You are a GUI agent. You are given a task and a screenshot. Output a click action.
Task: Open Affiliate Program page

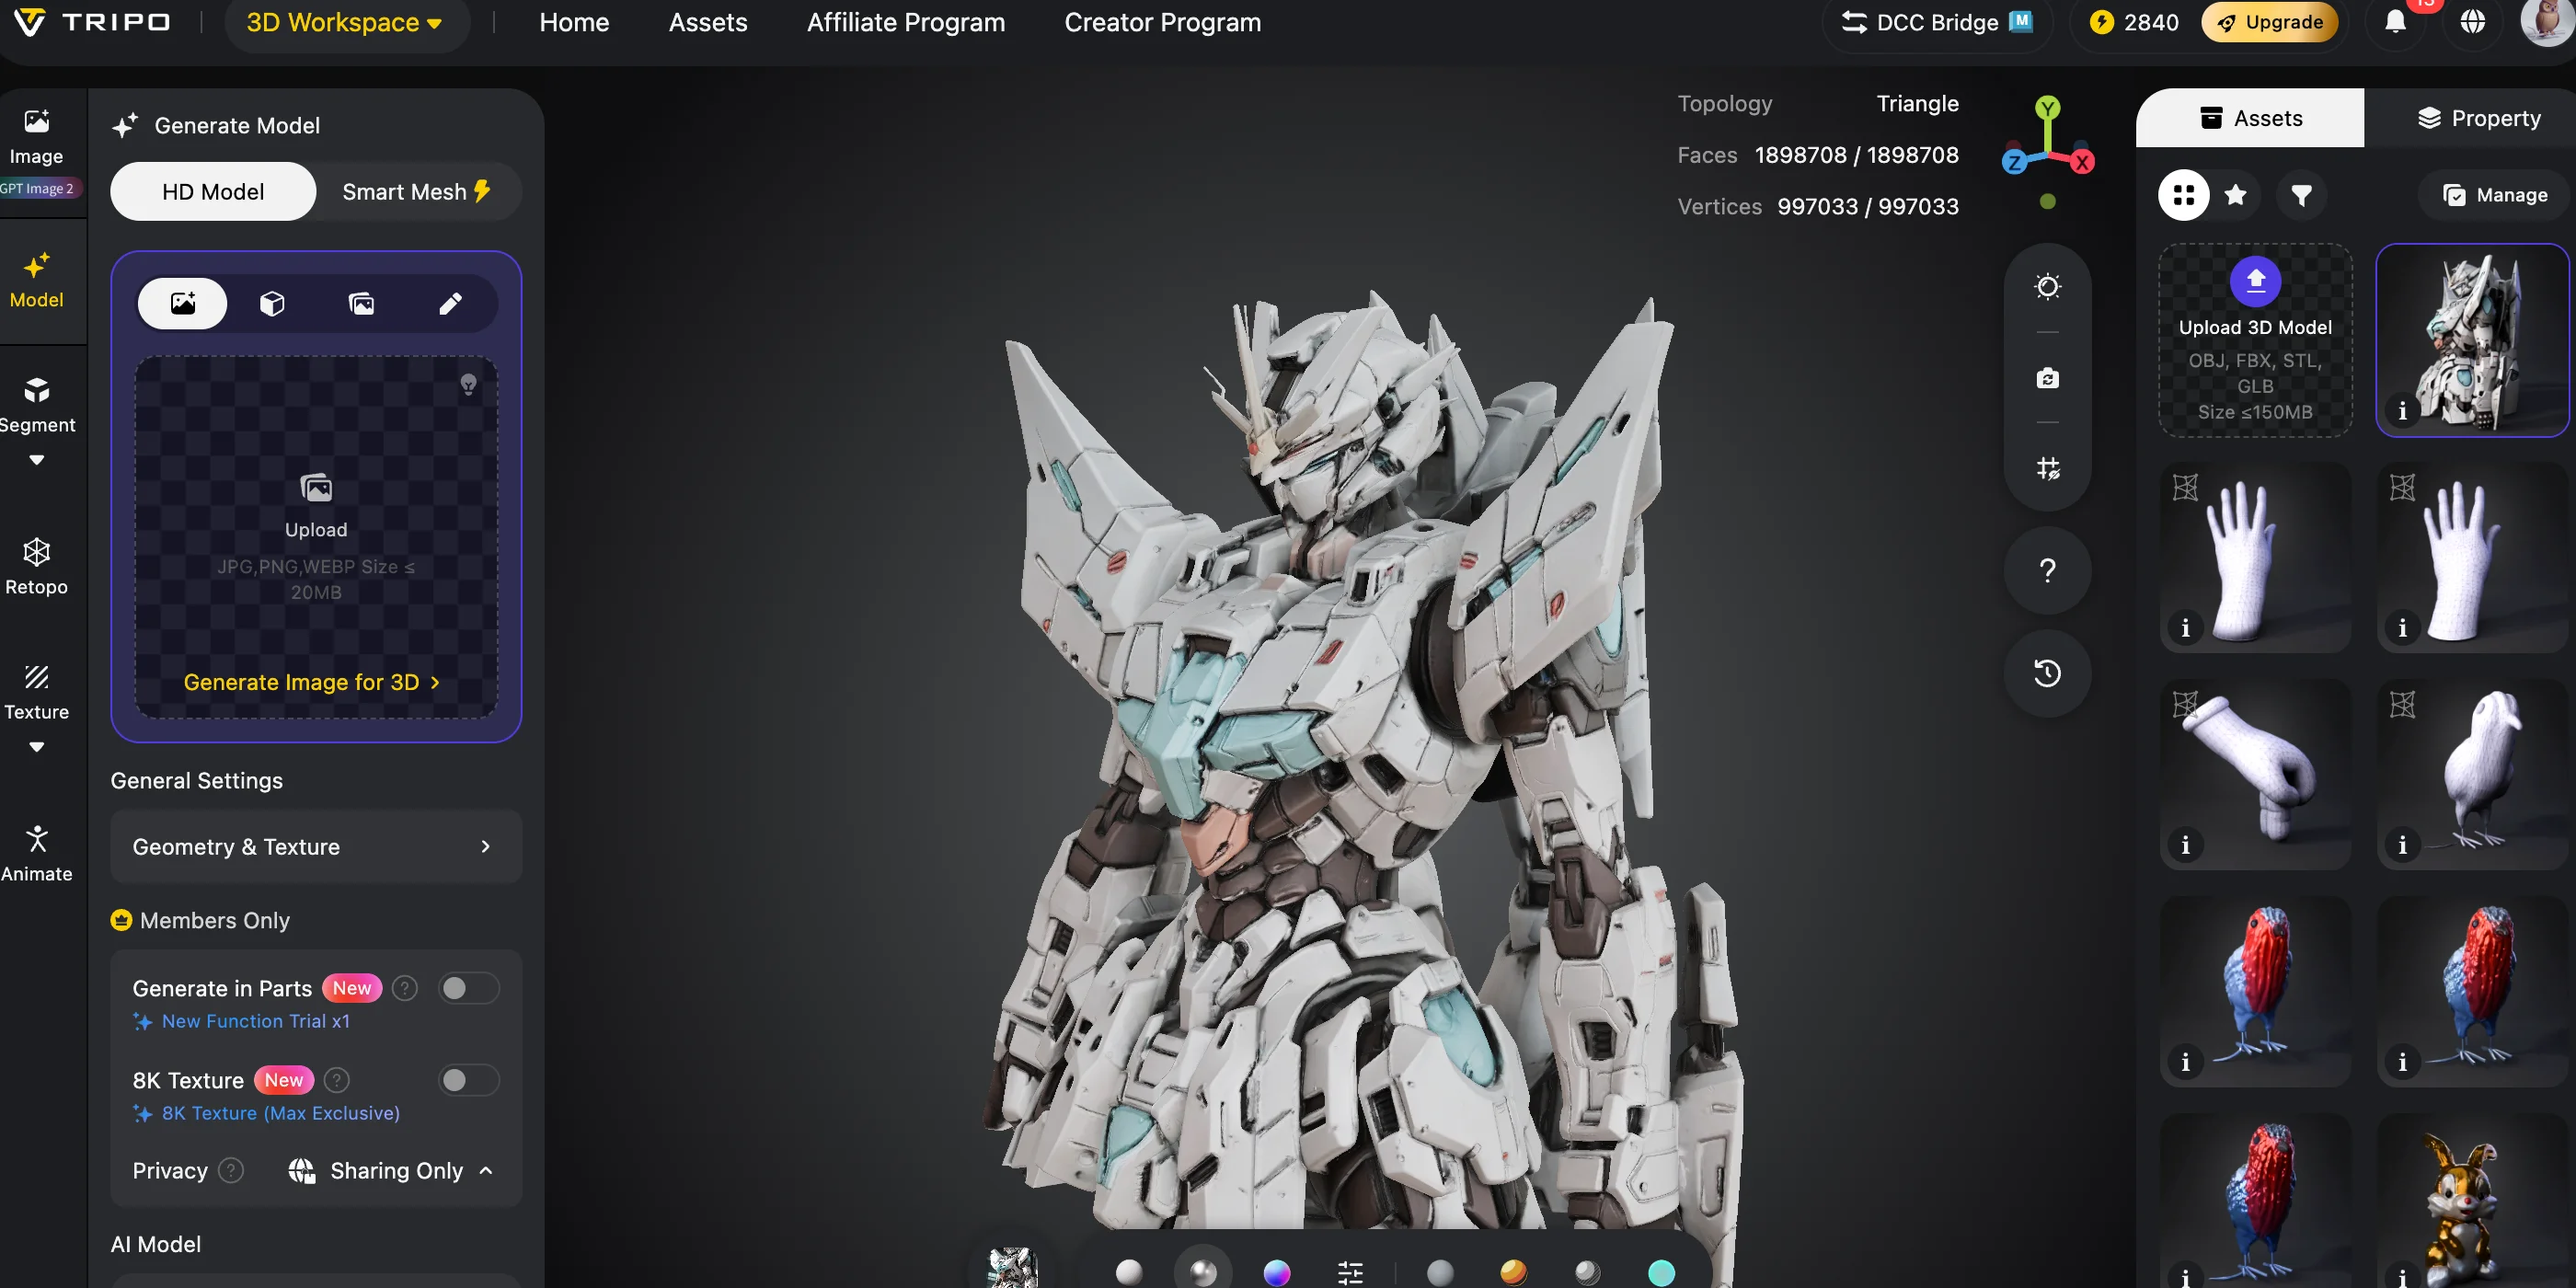pyautogui.click(x=906, y=22)
